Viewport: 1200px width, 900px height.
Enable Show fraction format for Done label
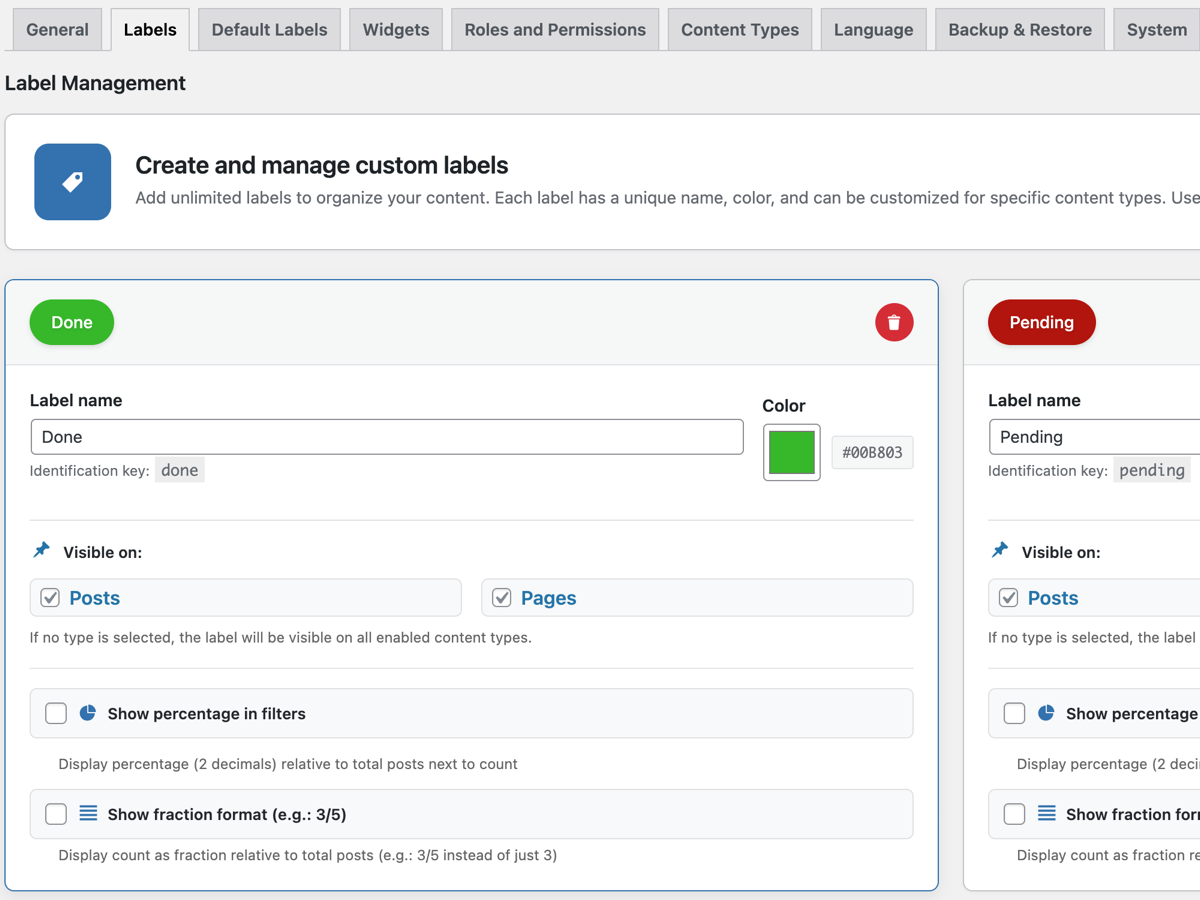point(56,813)
